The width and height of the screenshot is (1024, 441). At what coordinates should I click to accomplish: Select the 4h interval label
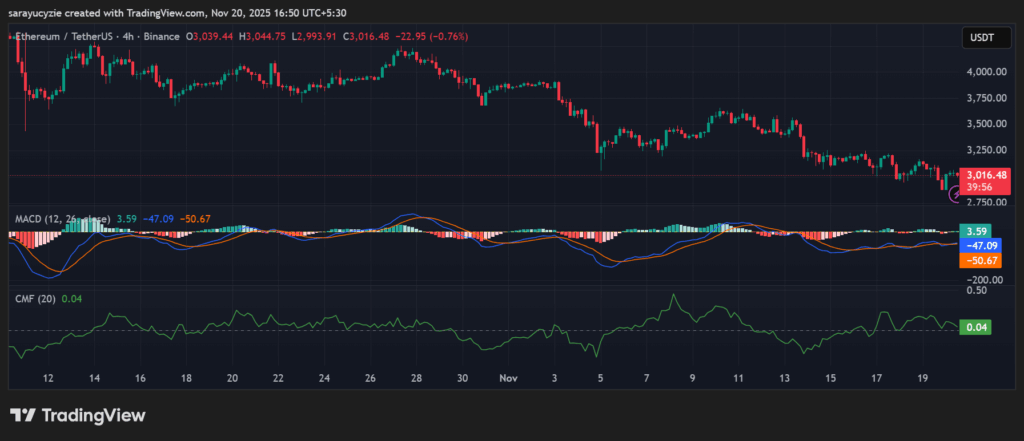(x=122, y=36)
